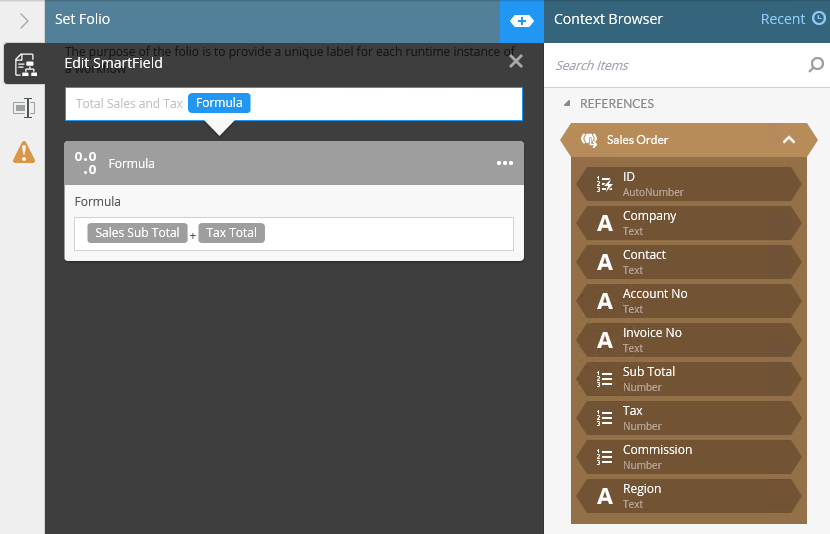Click the number icon beside Tax
Image resolution: width=830 pixels, height=534 pixels.
(605, 418)
